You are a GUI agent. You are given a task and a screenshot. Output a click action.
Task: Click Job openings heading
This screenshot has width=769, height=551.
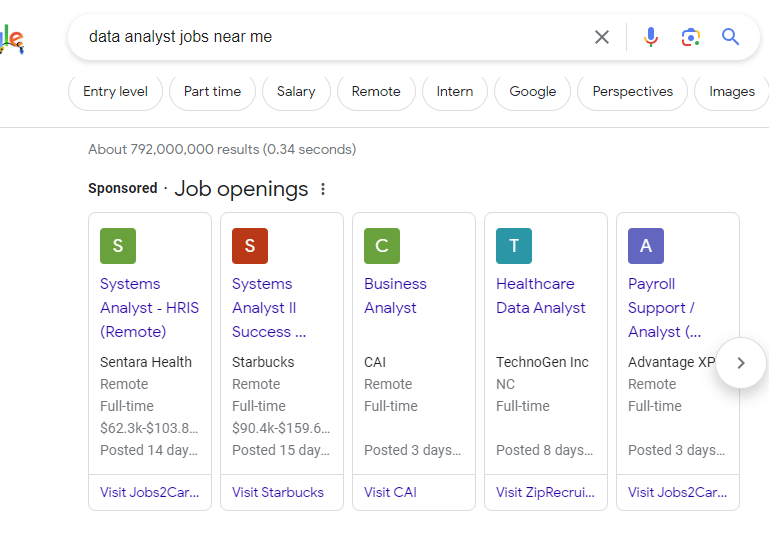241,189
